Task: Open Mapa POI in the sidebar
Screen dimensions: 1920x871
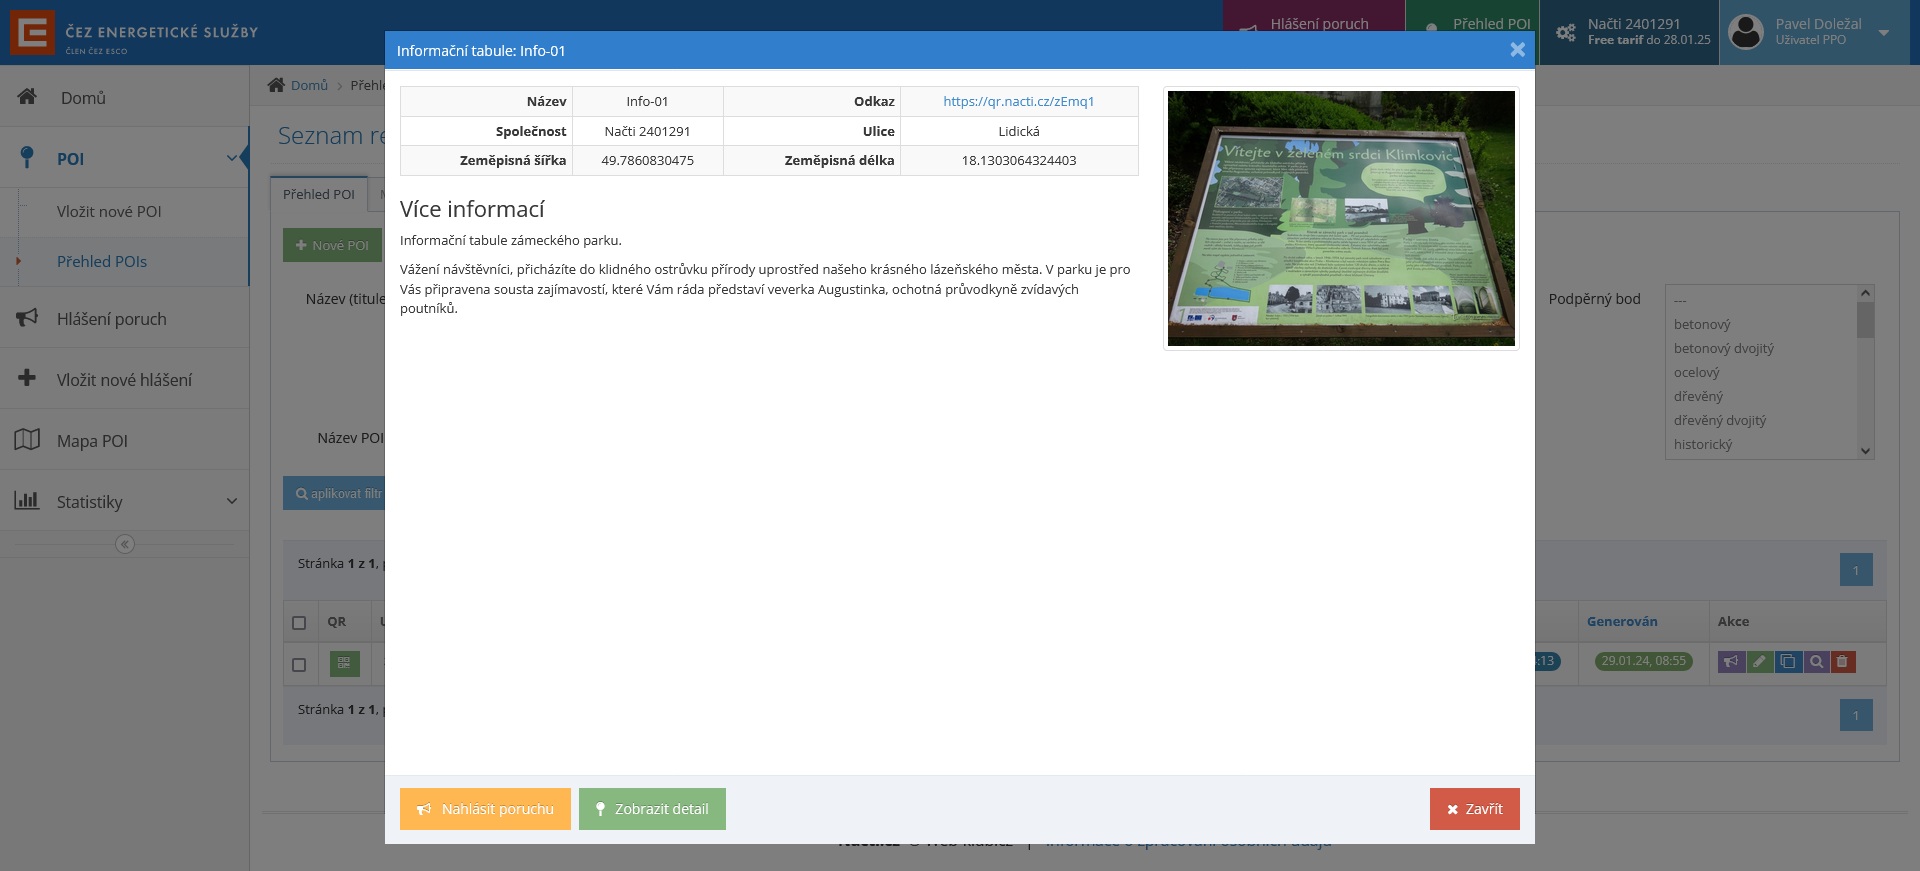Action: point(92,440)
